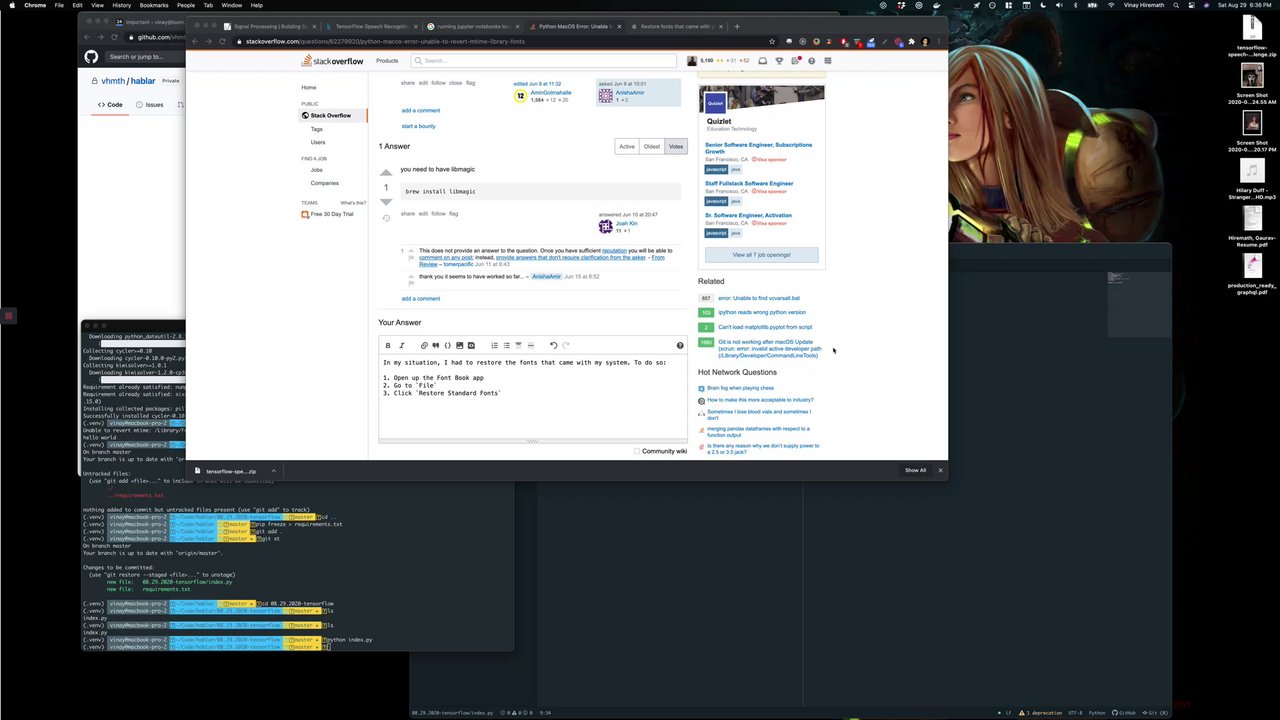Open Jobs in left sidebar
The height and width of the screenshot is (720, 1280).
tap(316, 170)
